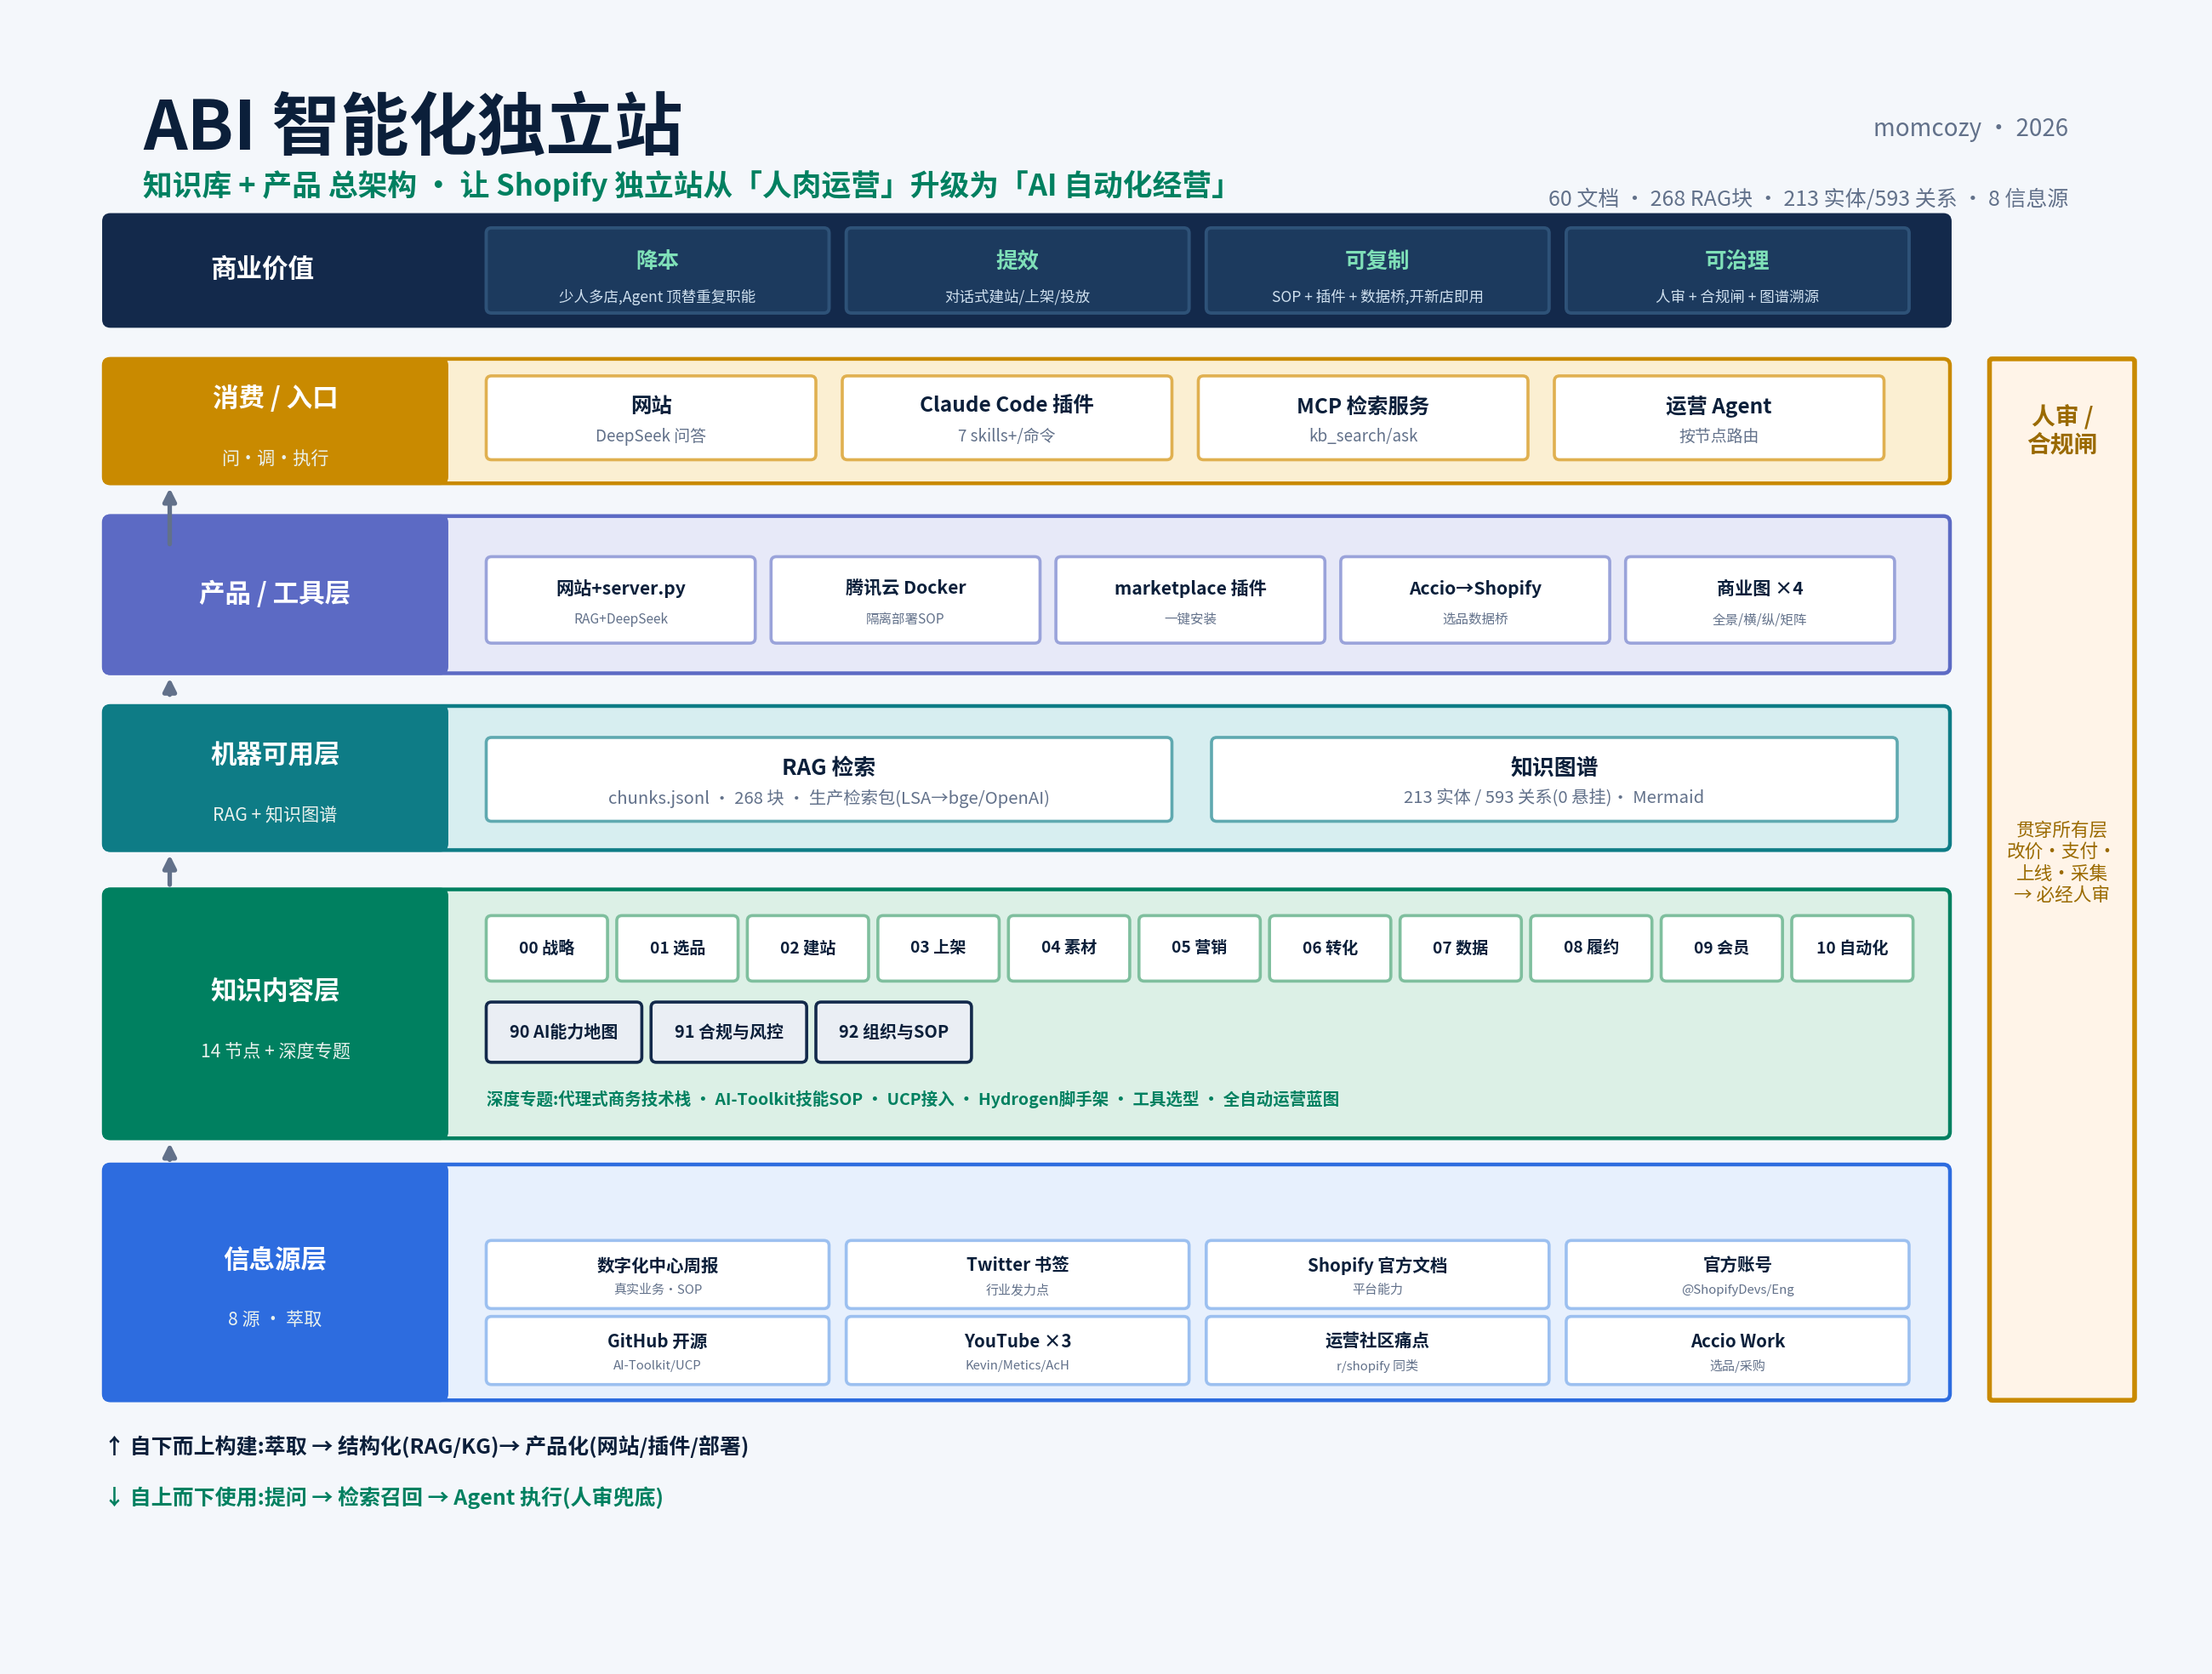Click the GitHub 开源 source box
The width and height of the screenshot is (2212, 1674).
click(x=657, y=1350)
